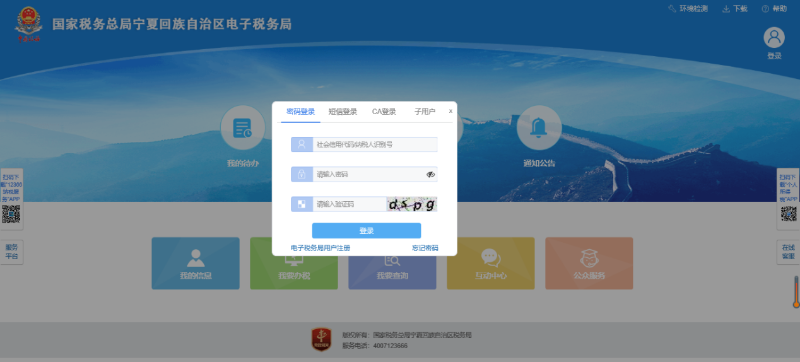Screen dimensions: 800x362
Task: Click the 登录 user avatar icon
Action: [774, 38]
